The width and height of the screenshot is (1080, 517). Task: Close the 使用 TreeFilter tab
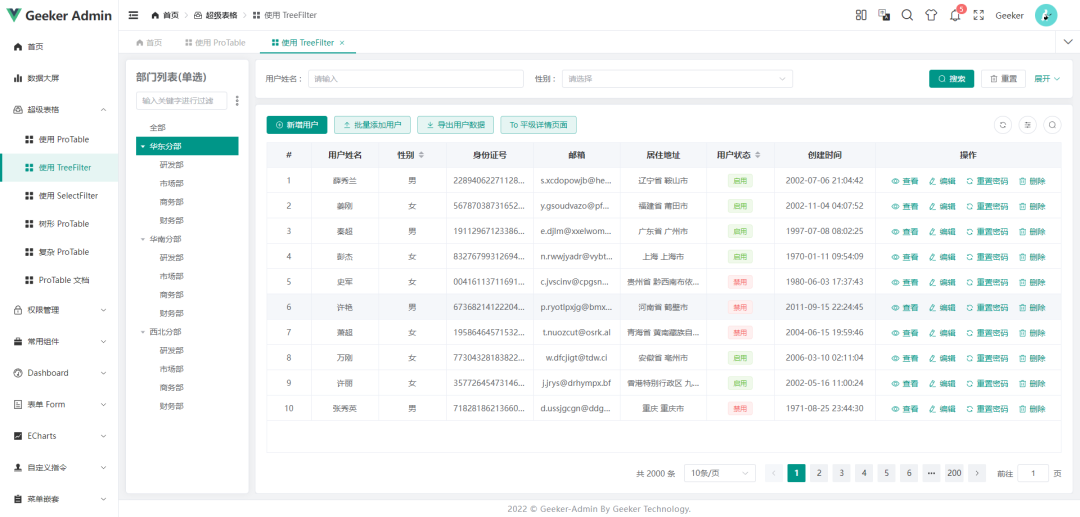[x=342, y=43]
